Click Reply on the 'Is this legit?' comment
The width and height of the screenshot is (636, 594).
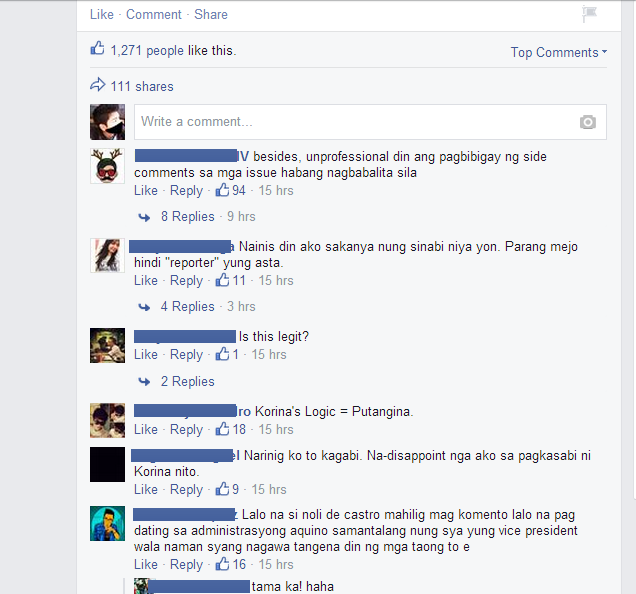[x=186, y=355]
